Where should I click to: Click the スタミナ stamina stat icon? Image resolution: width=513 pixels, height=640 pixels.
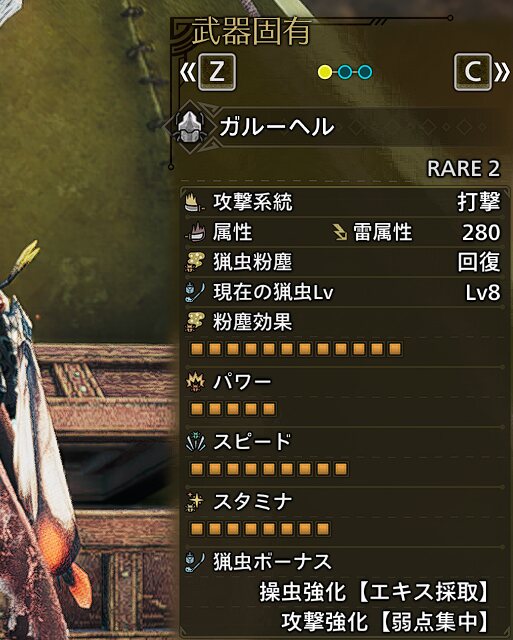pyautogui.click(x=195, y=502)
